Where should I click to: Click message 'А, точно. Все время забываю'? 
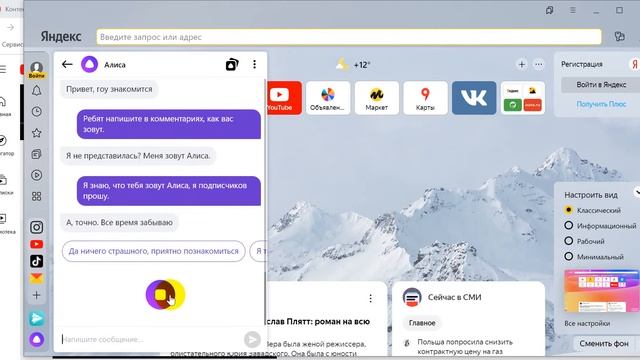click(119, 222)
